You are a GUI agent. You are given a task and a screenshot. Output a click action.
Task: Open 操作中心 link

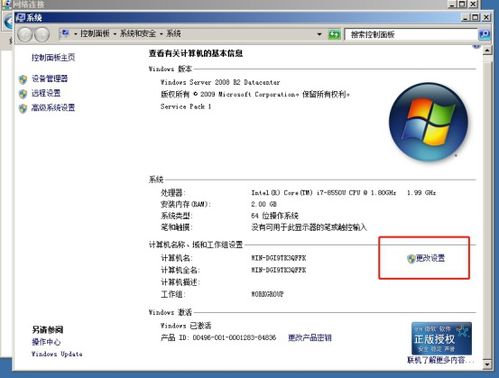coord(46,342)
